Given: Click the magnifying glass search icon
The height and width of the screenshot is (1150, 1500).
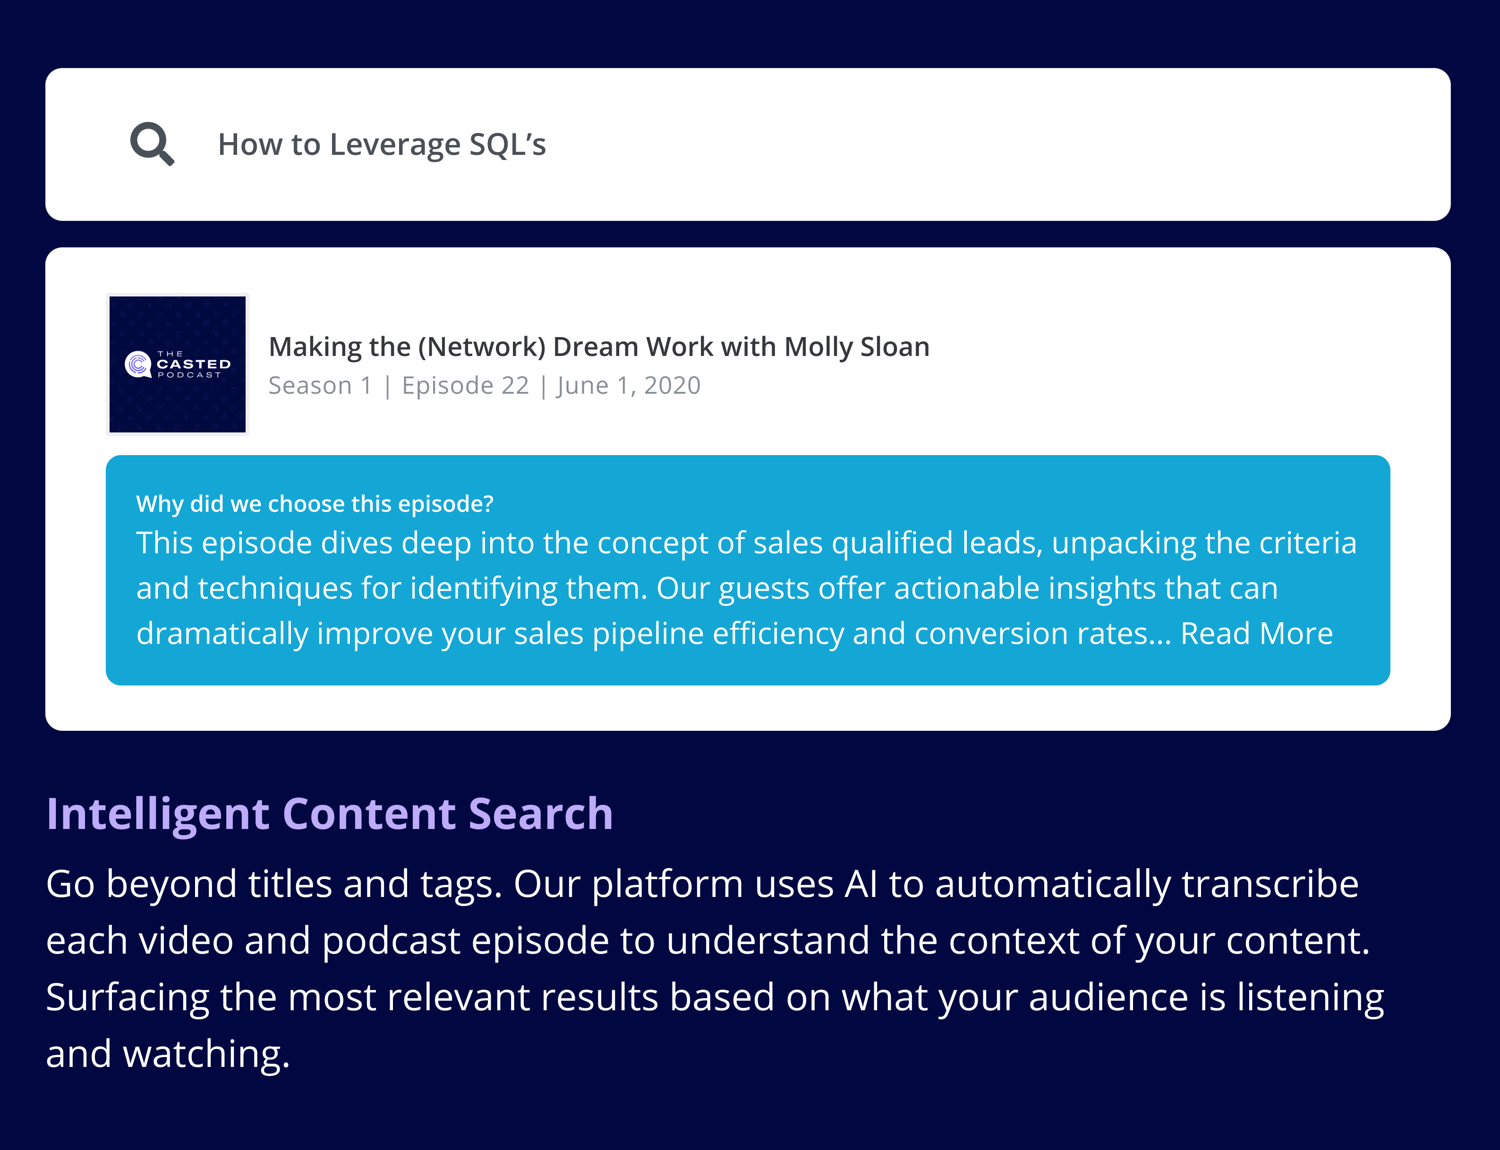Looking at the screenshot, I should click(x=152, y=144).
